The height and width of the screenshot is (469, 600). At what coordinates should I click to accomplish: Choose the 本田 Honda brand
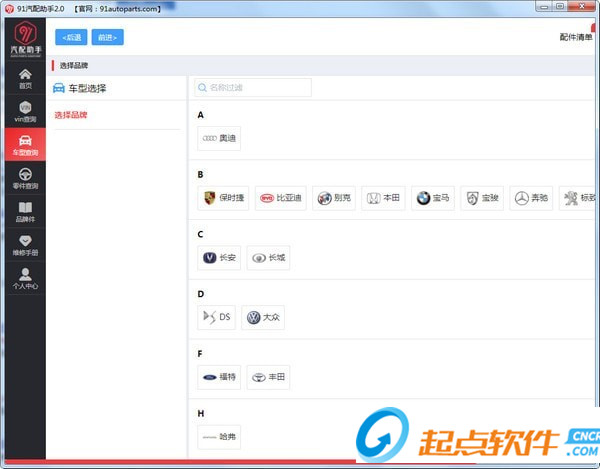[383, 198]
